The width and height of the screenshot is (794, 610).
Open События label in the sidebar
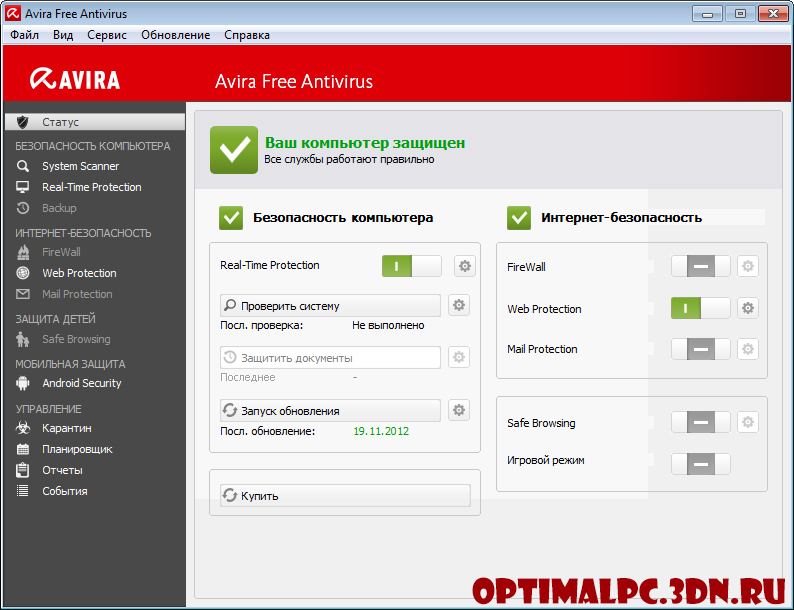point(65,491)
